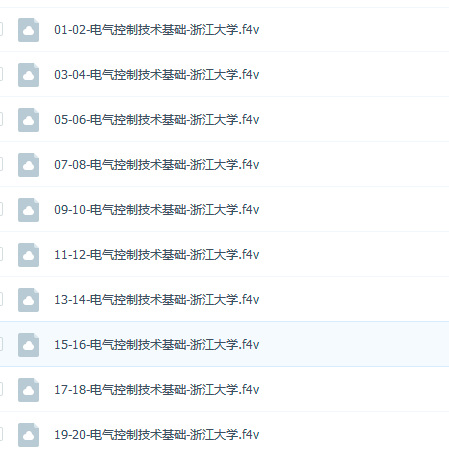Click the cloud file icon for 09-10 video
The height and width of the screenshot is (455, 449).
click(28, 210)
